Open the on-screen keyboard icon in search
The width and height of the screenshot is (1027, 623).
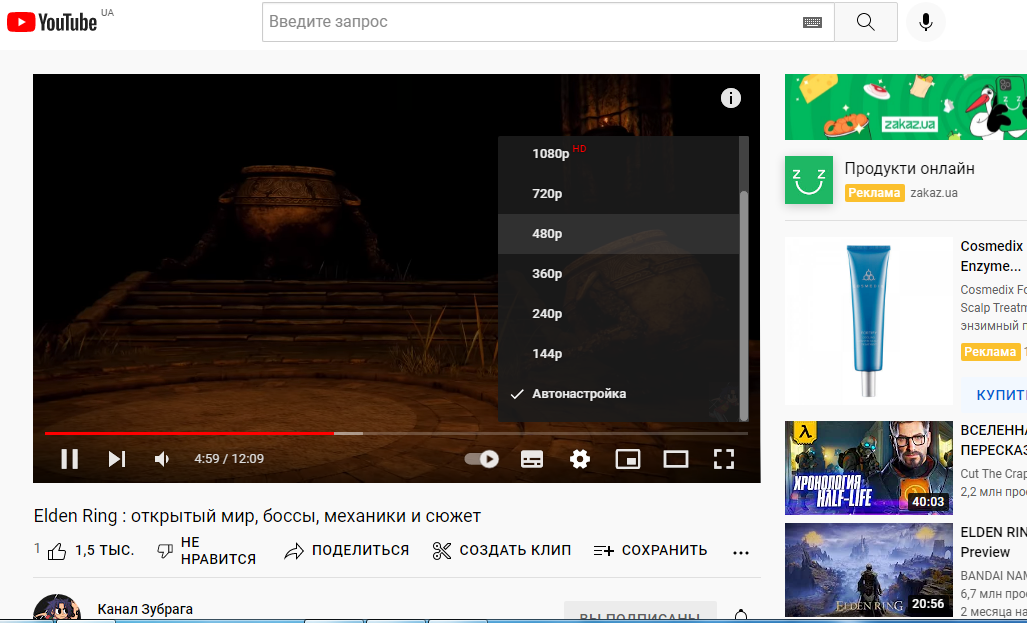click(x=812, y=22)
